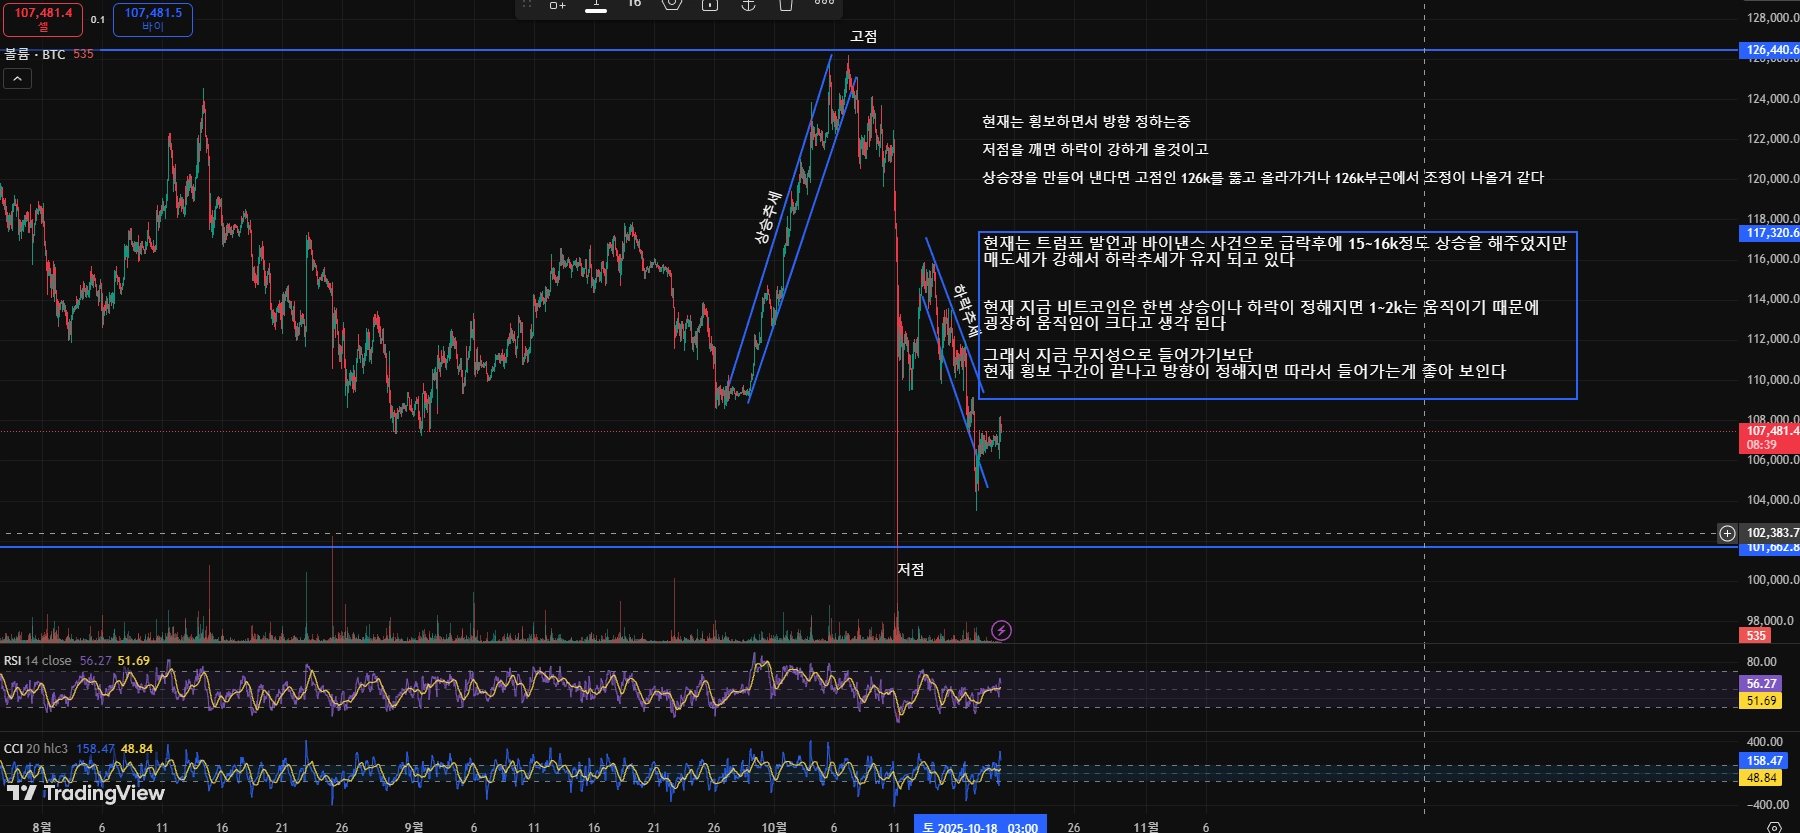The height and width of the screenshot is (833, 1800).
Task: Click the RSI 14 close indicator legend
Action: pos(38,661)
